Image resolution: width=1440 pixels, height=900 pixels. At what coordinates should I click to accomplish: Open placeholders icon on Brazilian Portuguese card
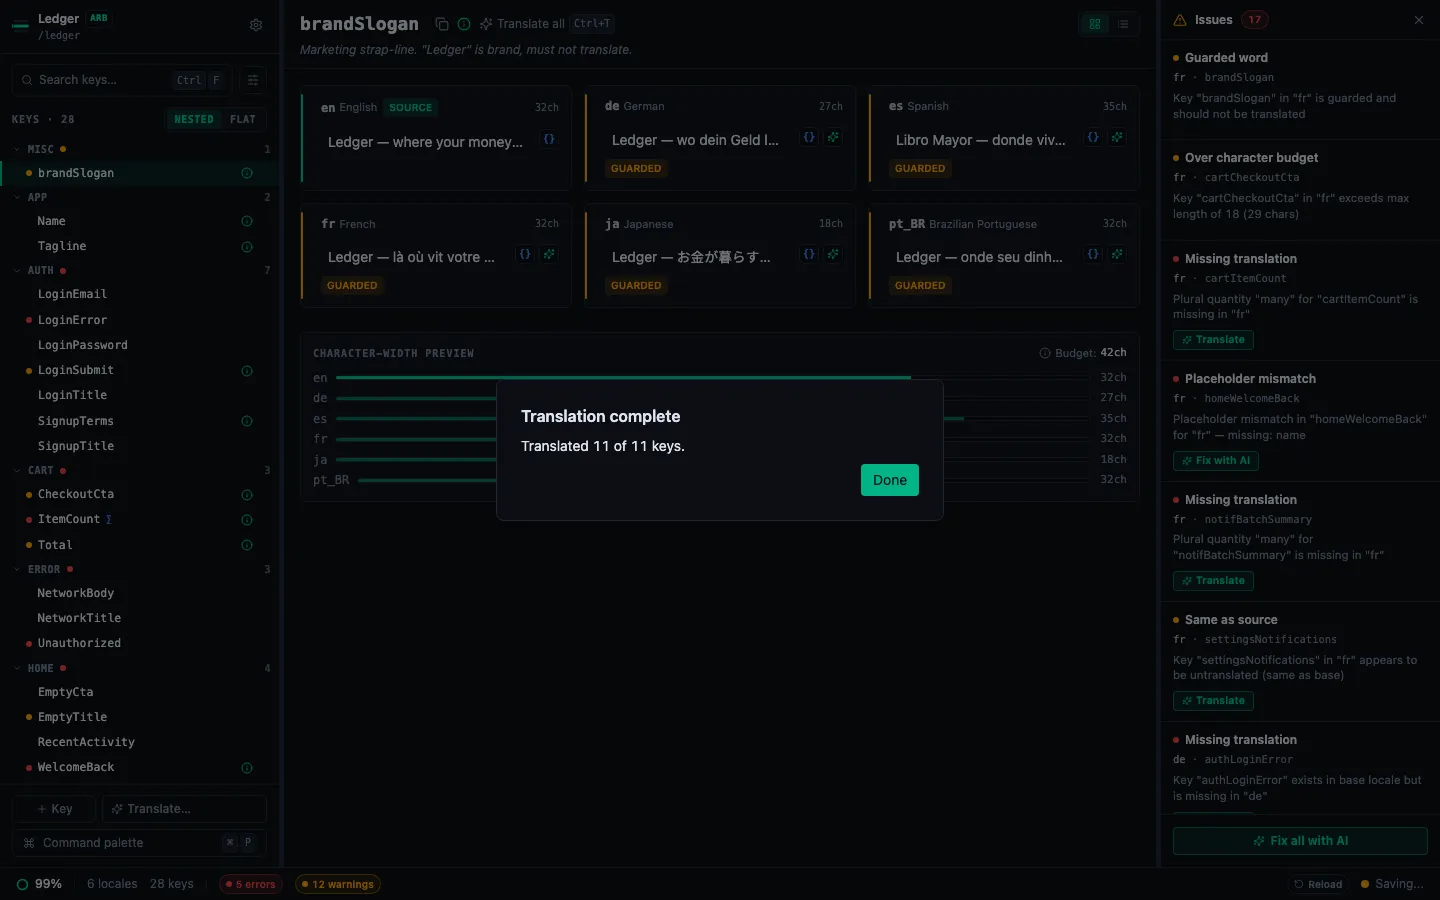(x=1093, y=254)
